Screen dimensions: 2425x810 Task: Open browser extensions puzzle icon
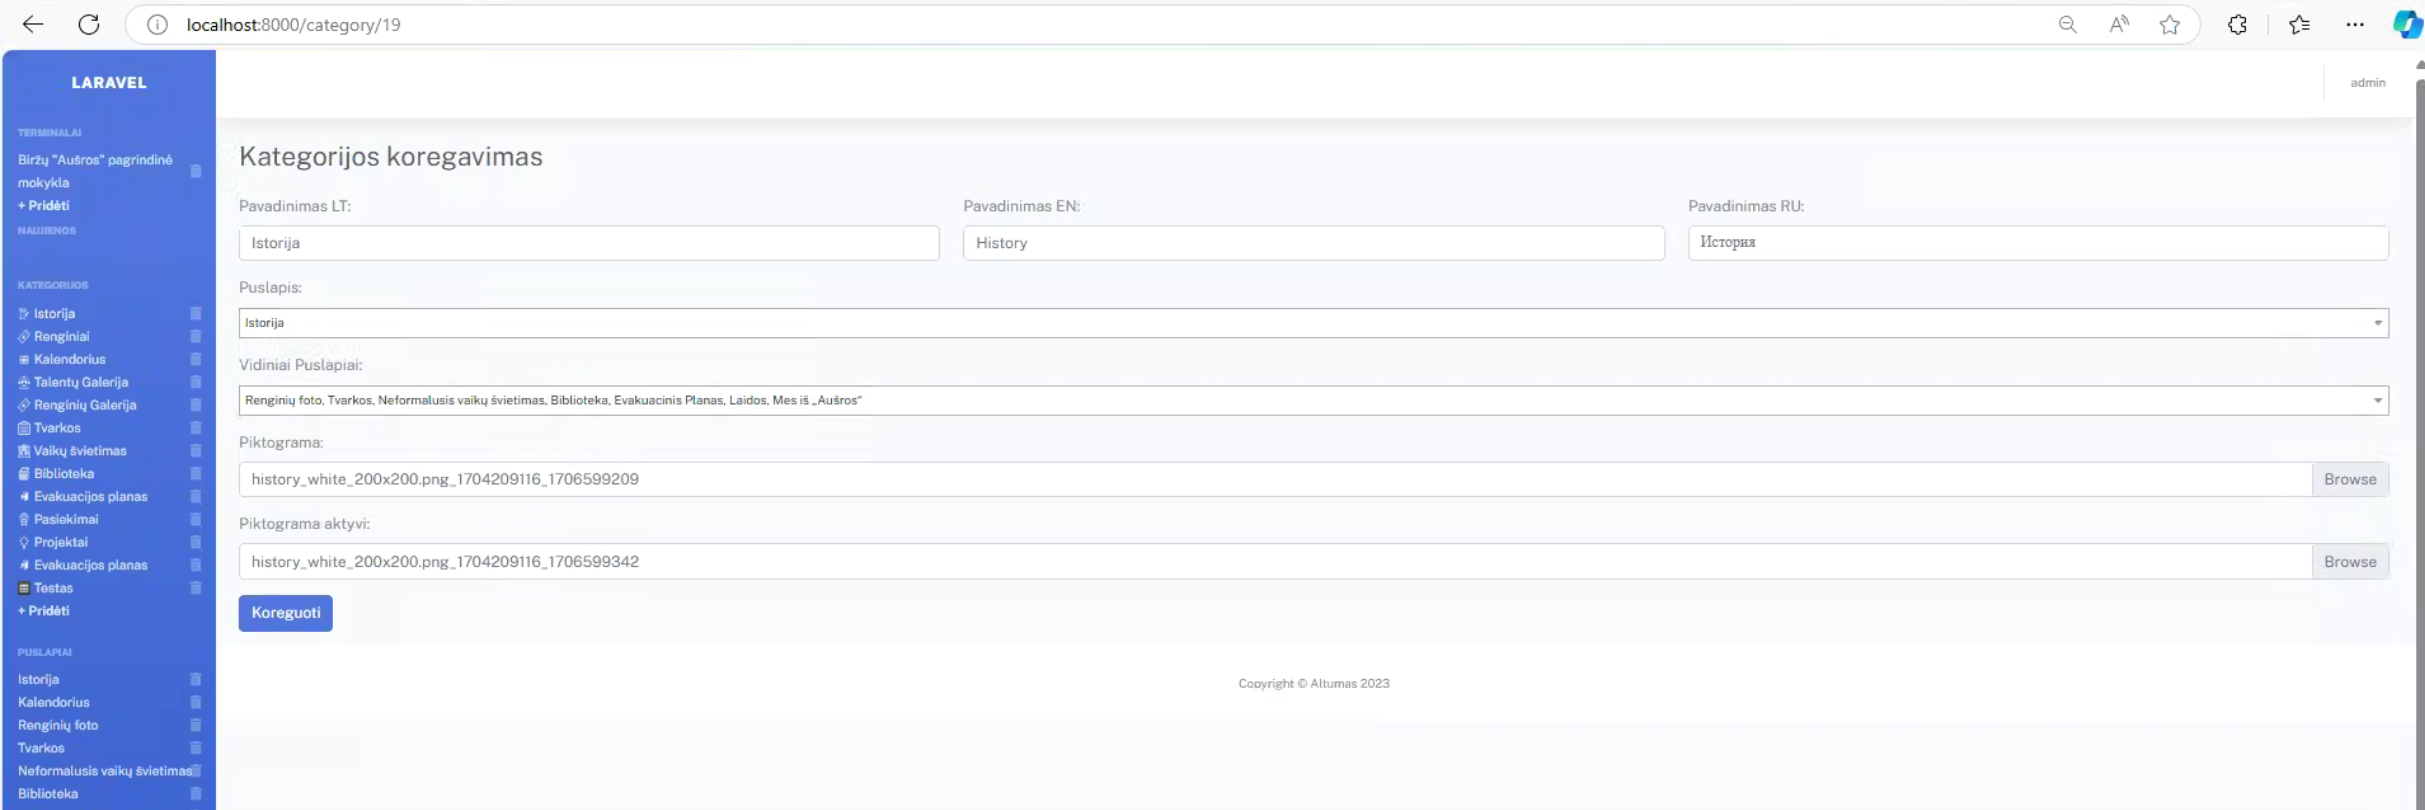(2237, 25)
